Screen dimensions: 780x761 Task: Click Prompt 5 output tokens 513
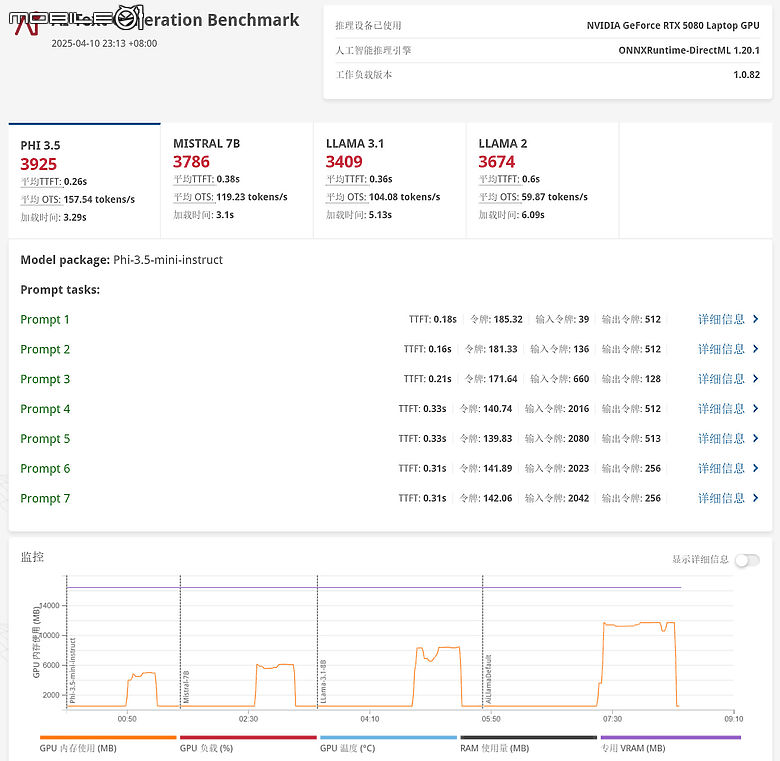(653, 439)
